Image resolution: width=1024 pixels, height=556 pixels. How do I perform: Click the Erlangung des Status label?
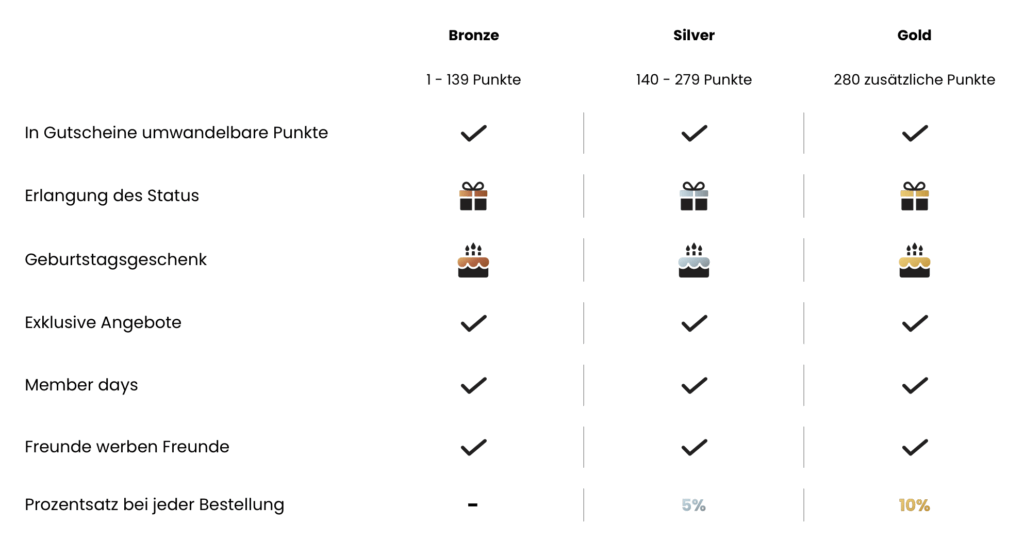coord(112,195)
